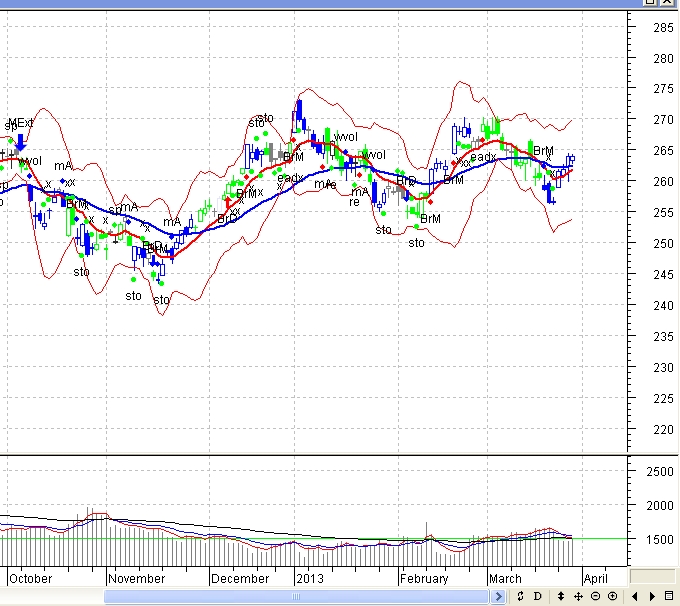Click the D daily period icon
The height and width of the screenshot is (606, 680).
click(537, 597)
